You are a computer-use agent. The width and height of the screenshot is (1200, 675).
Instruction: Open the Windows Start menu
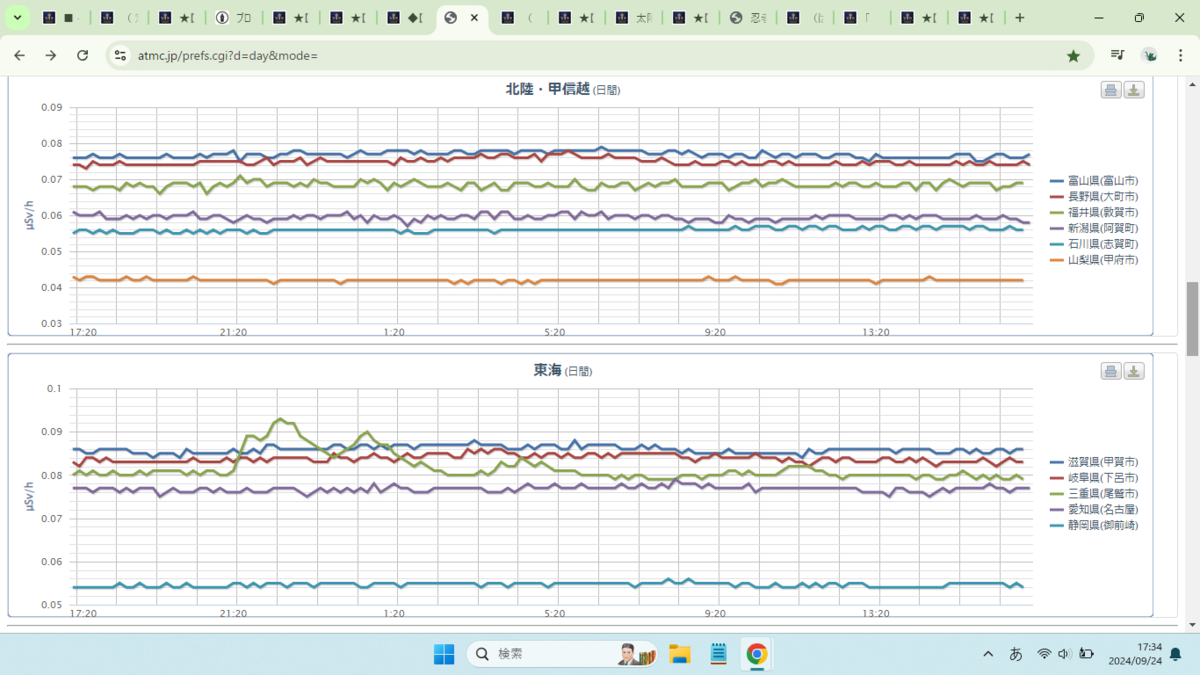(444, 654)
